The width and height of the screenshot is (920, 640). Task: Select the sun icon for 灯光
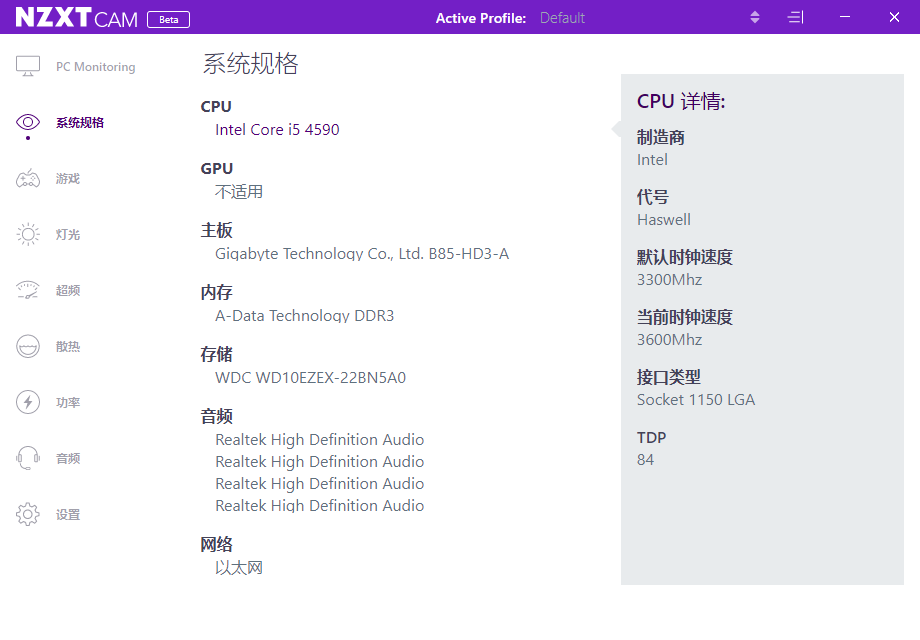28,234
